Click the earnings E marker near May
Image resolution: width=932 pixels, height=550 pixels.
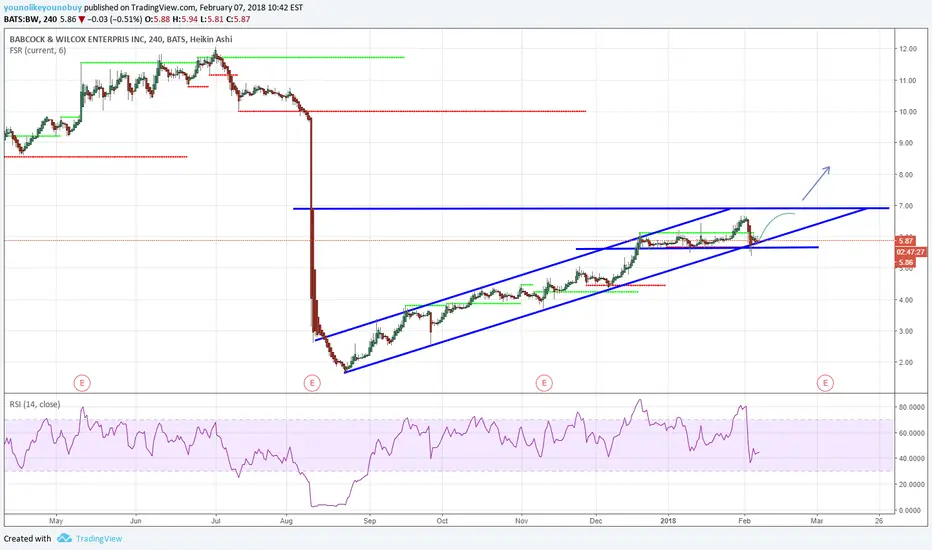[x=82, y=383]
